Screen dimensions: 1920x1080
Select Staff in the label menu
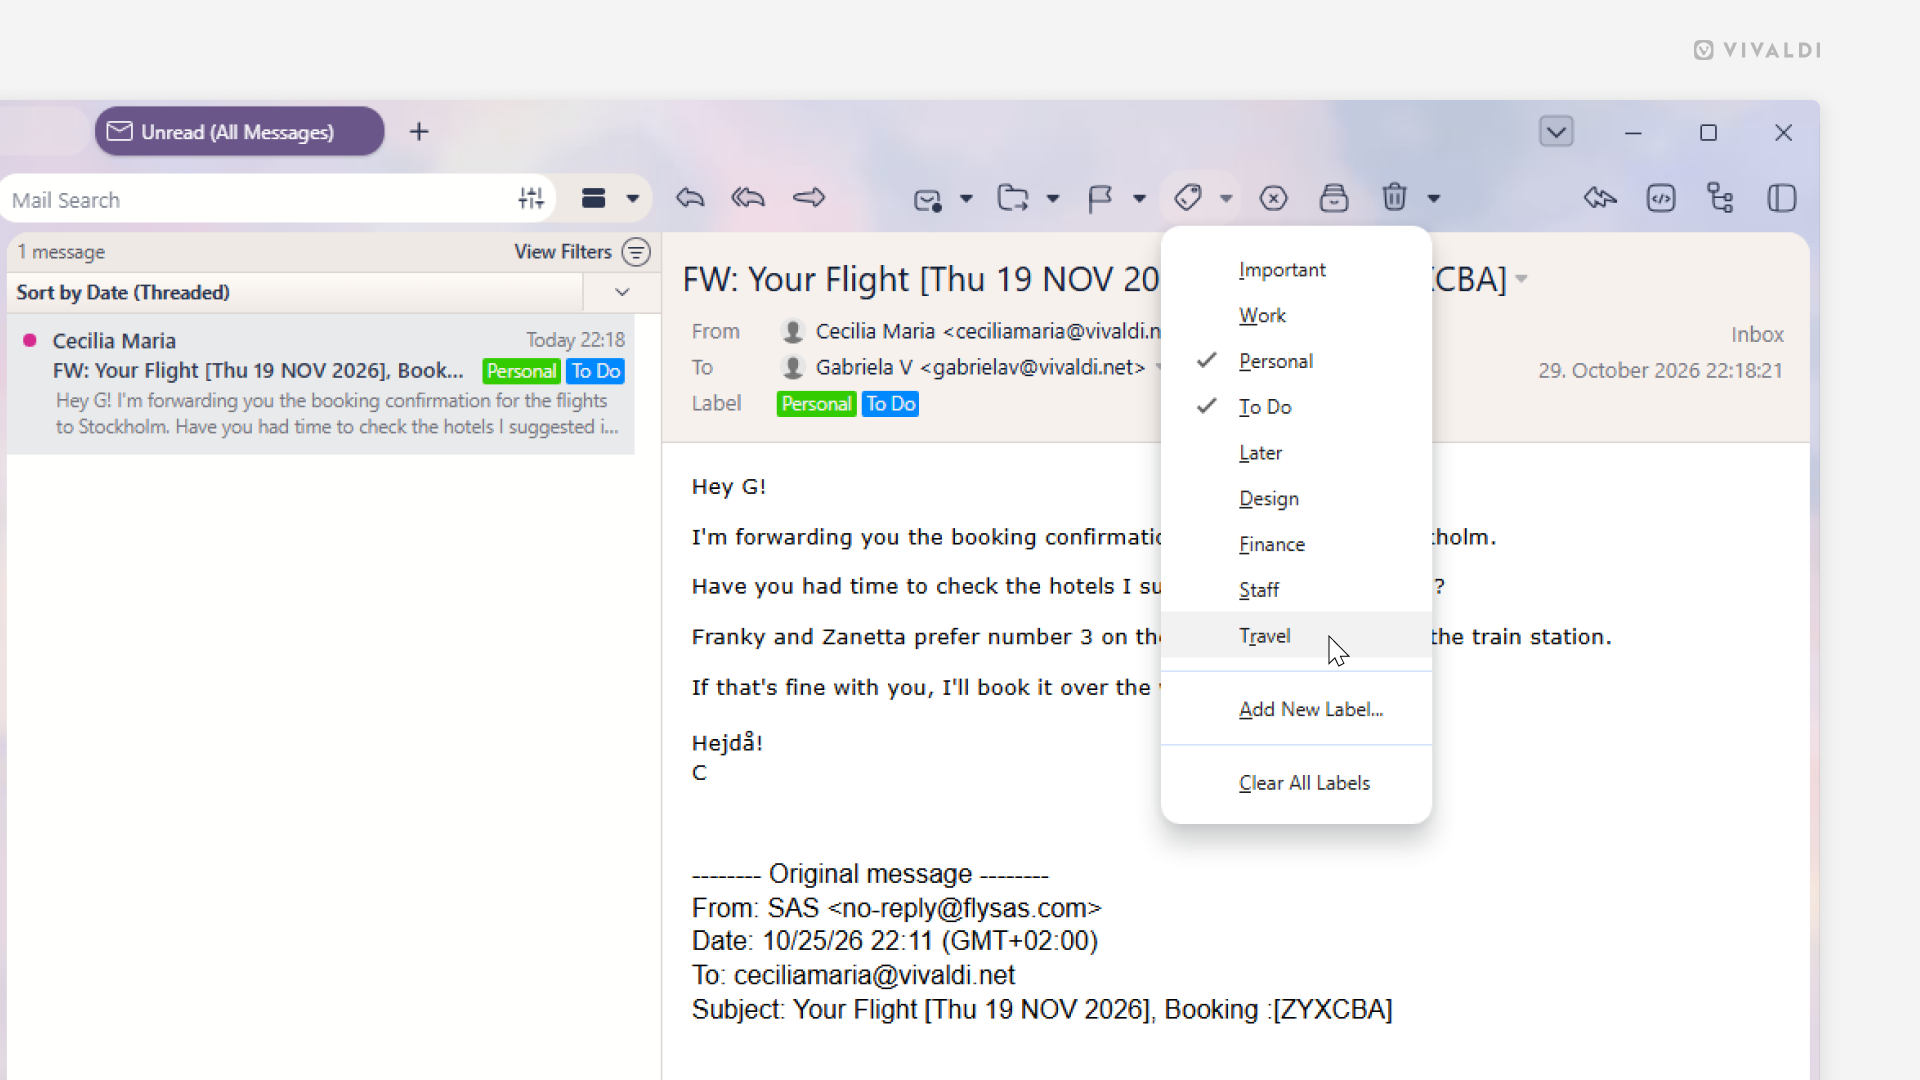(1296, 590)
